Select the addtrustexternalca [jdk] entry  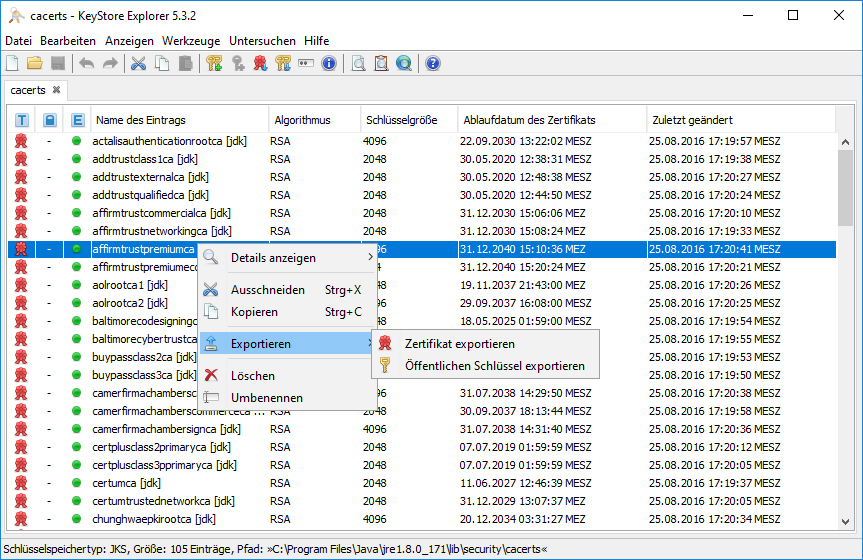point(150,177)
